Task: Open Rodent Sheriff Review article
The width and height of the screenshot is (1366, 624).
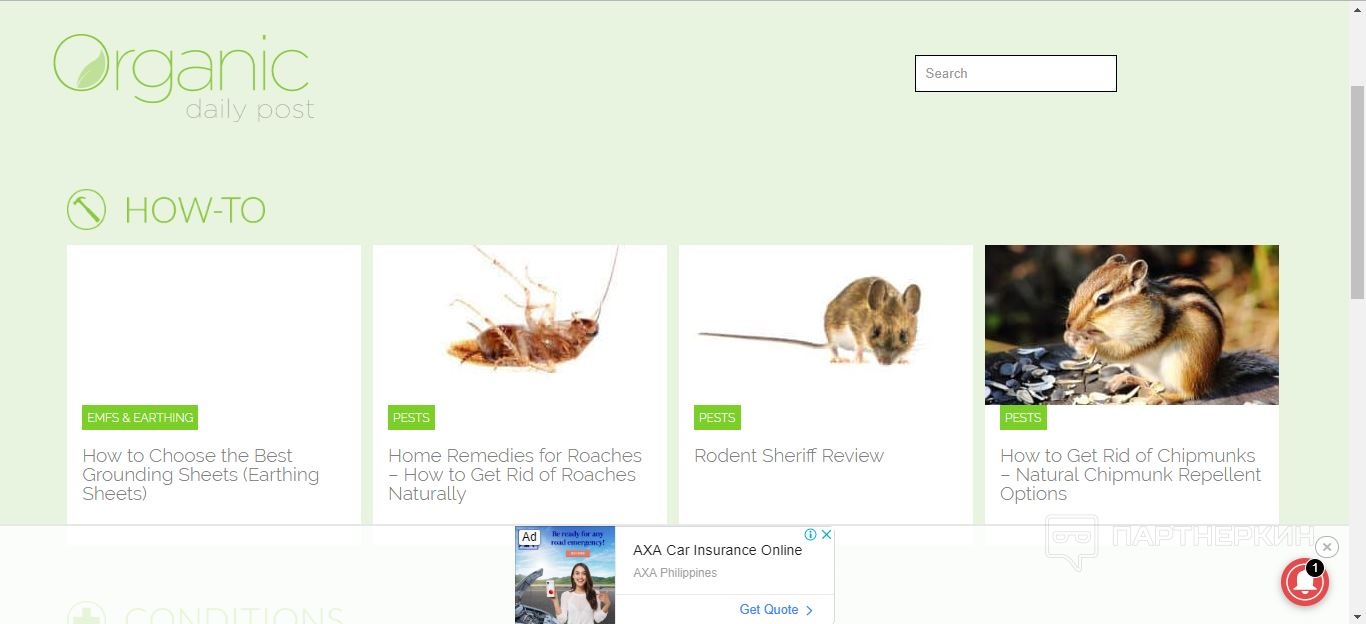Action: tap(789, 455)
